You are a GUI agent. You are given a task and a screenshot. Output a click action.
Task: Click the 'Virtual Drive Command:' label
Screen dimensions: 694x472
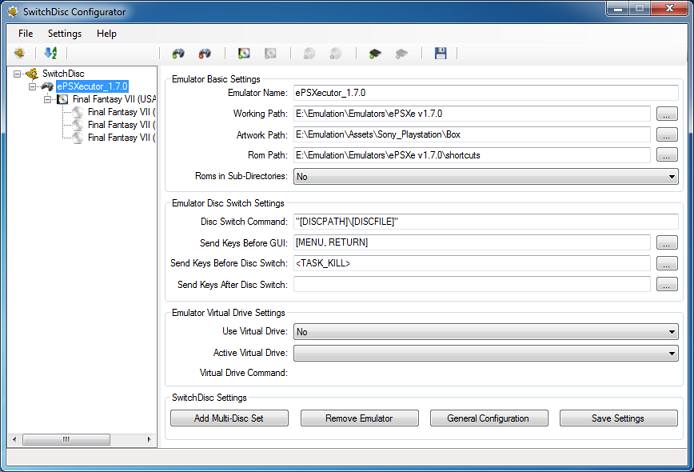pos(243,373)
